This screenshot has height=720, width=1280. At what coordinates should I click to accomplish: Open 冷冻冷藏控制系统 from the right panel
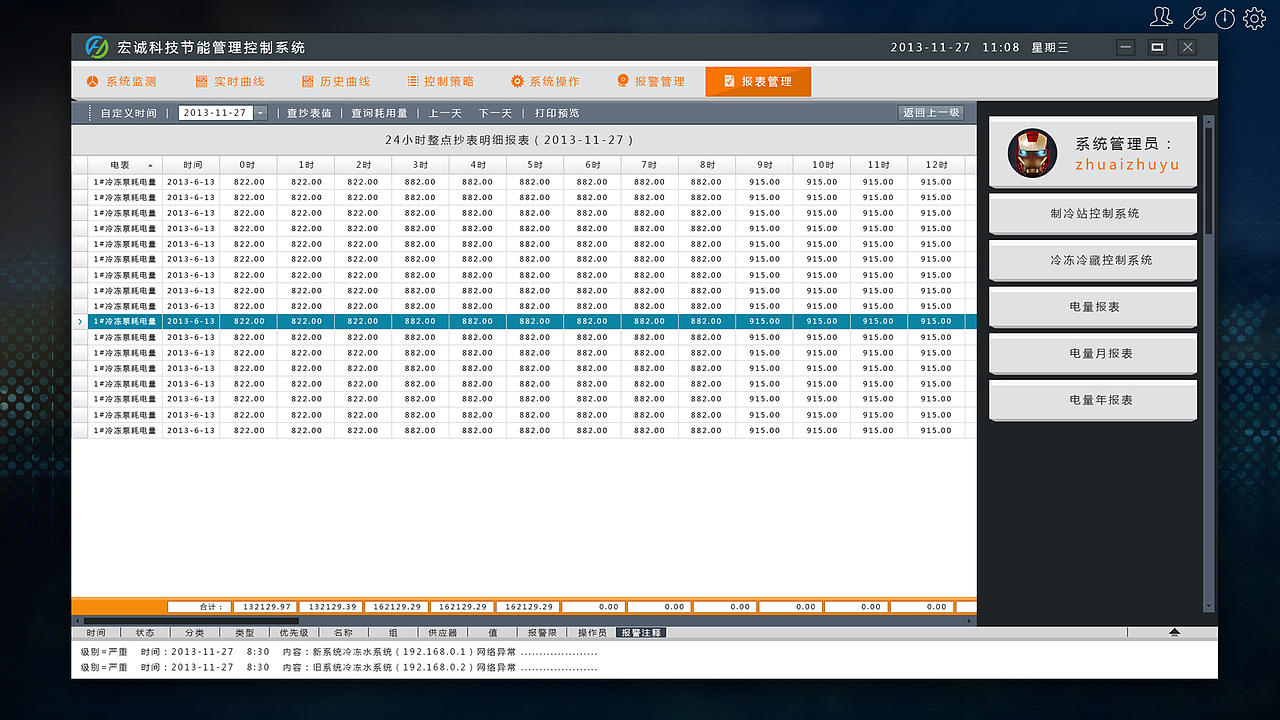pos(1093,260)
